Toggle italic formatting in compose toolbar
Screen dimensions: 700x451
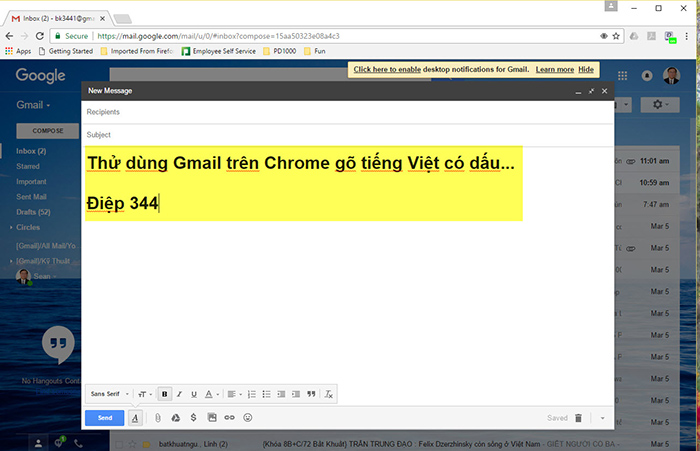click(179, 394)
